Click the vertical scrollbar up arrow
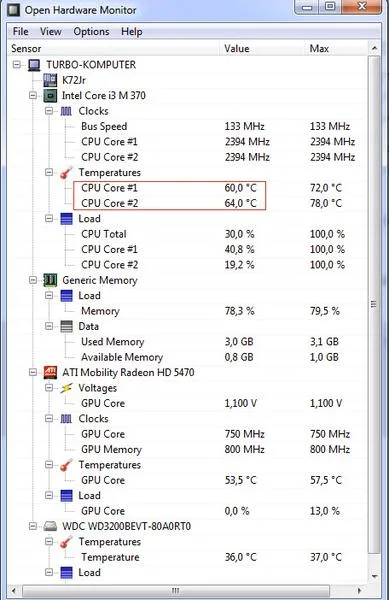389x600 pixels. coord(374,49)
